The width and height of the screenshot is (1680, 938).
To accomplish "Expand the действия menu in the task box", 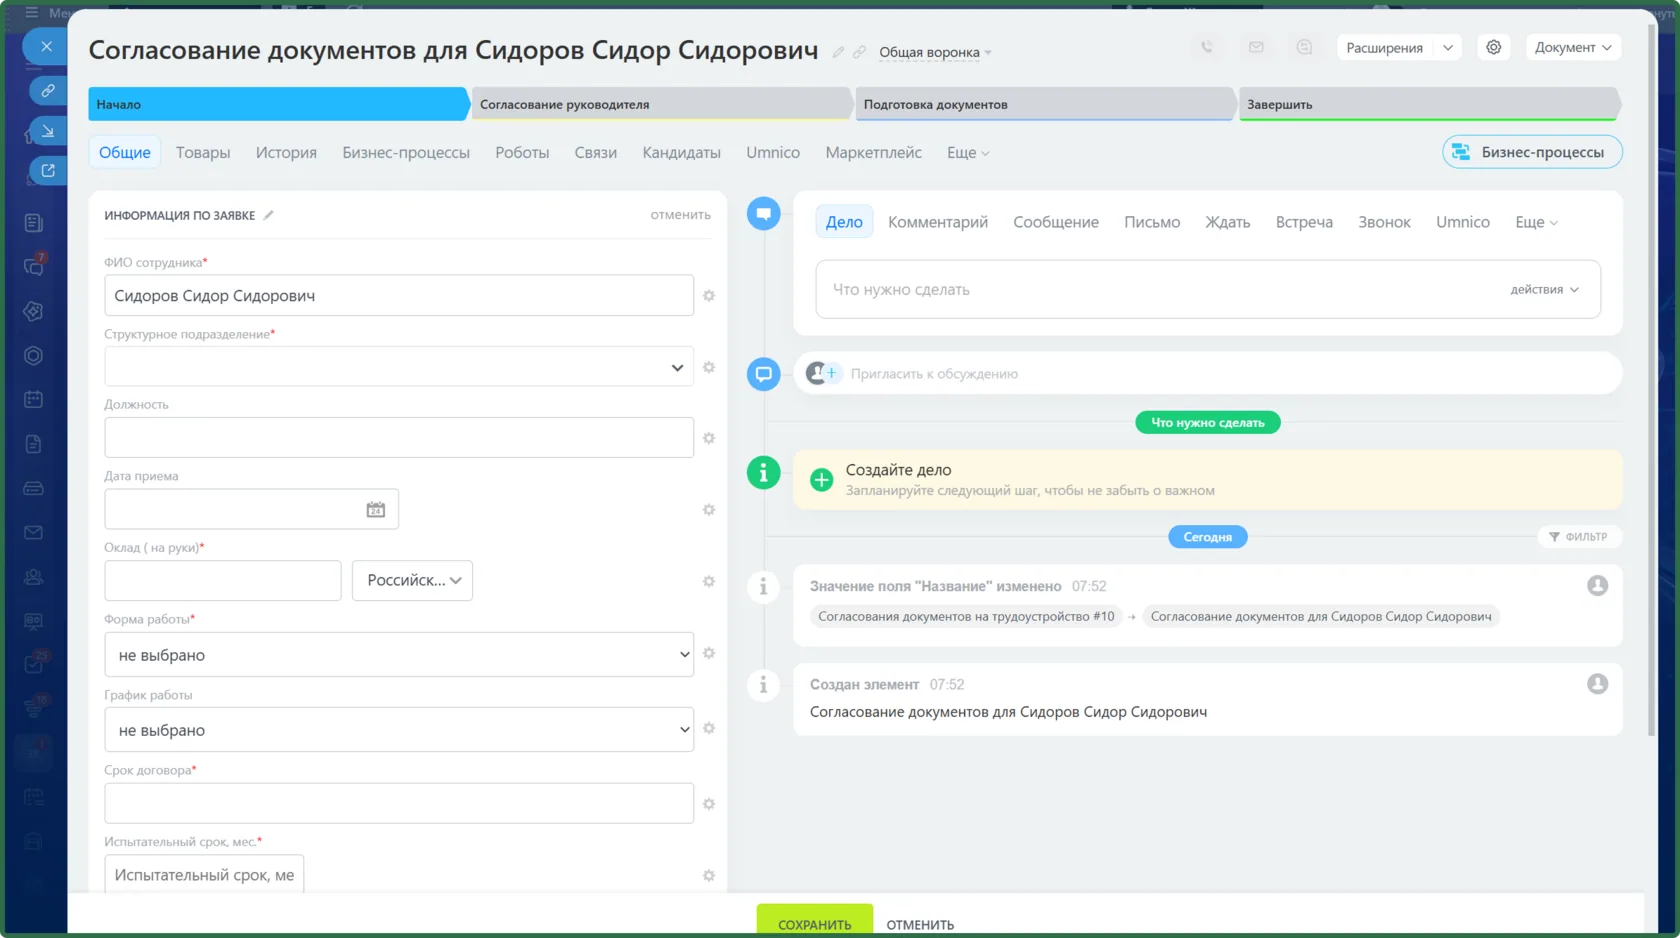I will click(1544, 289).
